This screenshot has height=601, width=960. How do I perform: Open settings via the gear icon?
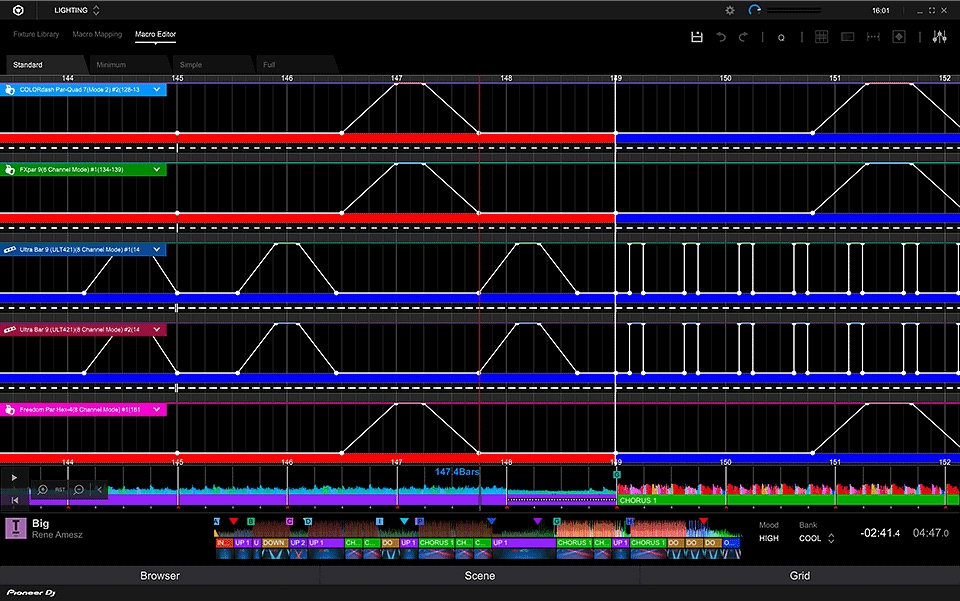pos(730,10)
